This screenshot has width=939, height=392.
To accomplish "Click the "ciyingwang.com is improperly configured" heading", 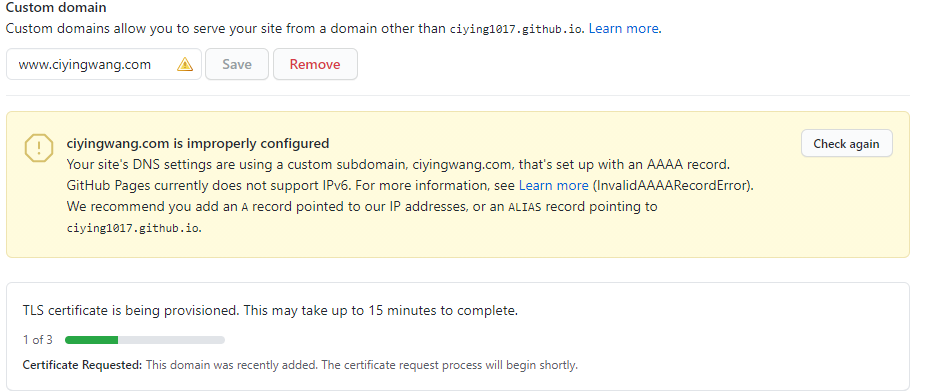I will 198,144.
